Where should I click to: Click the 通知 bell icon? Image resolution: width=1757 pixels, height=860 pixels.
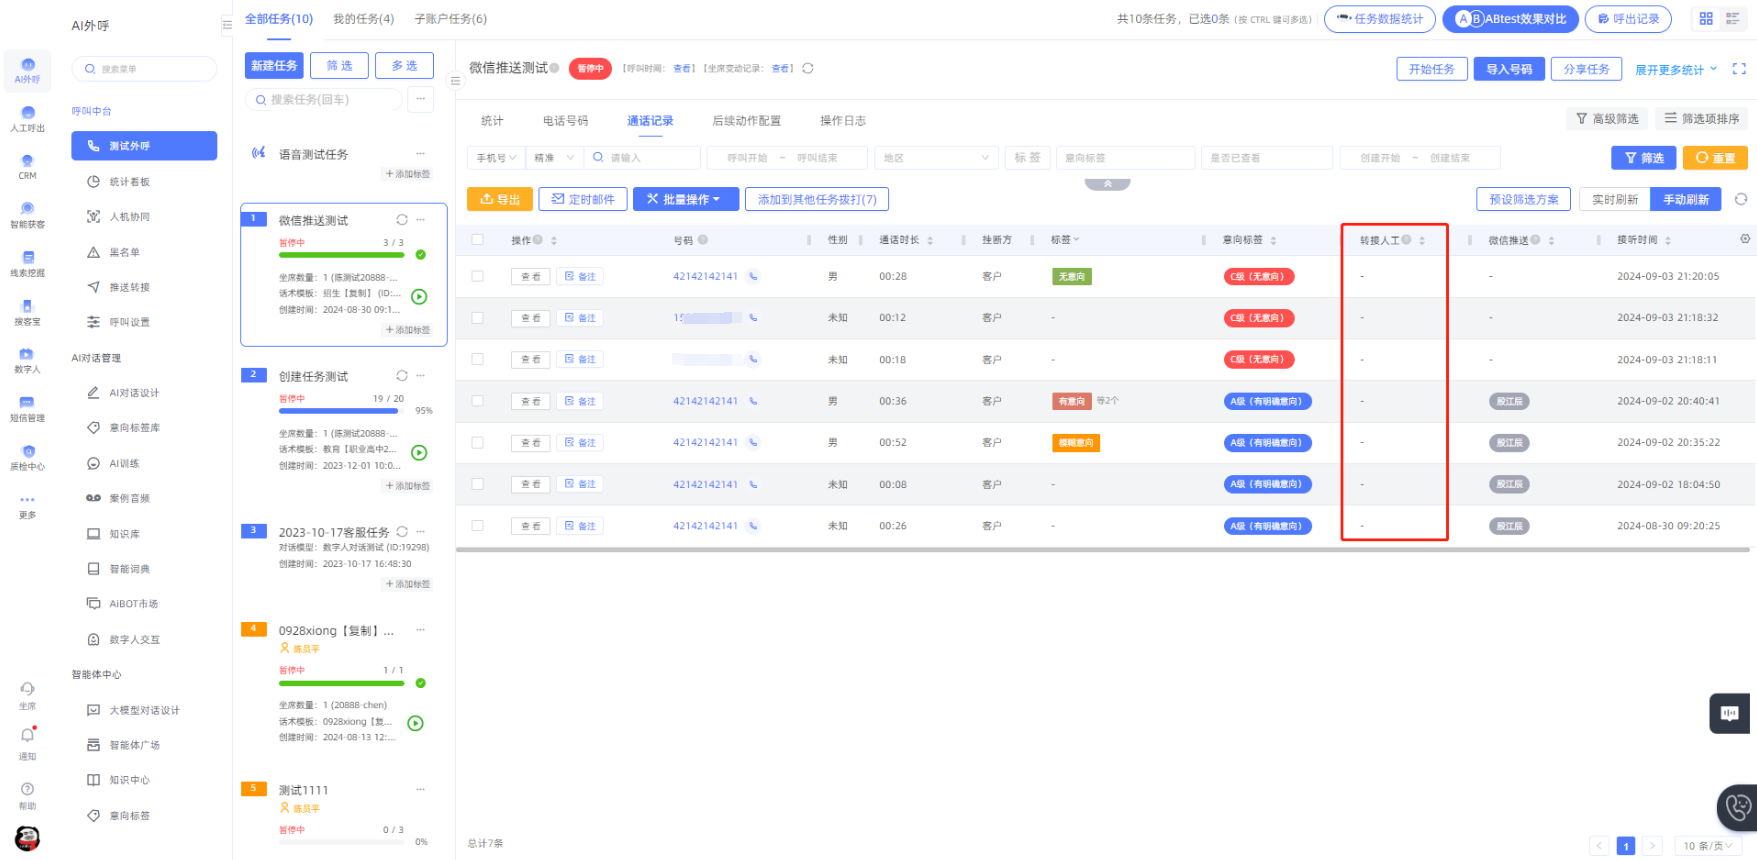(27, 736)
